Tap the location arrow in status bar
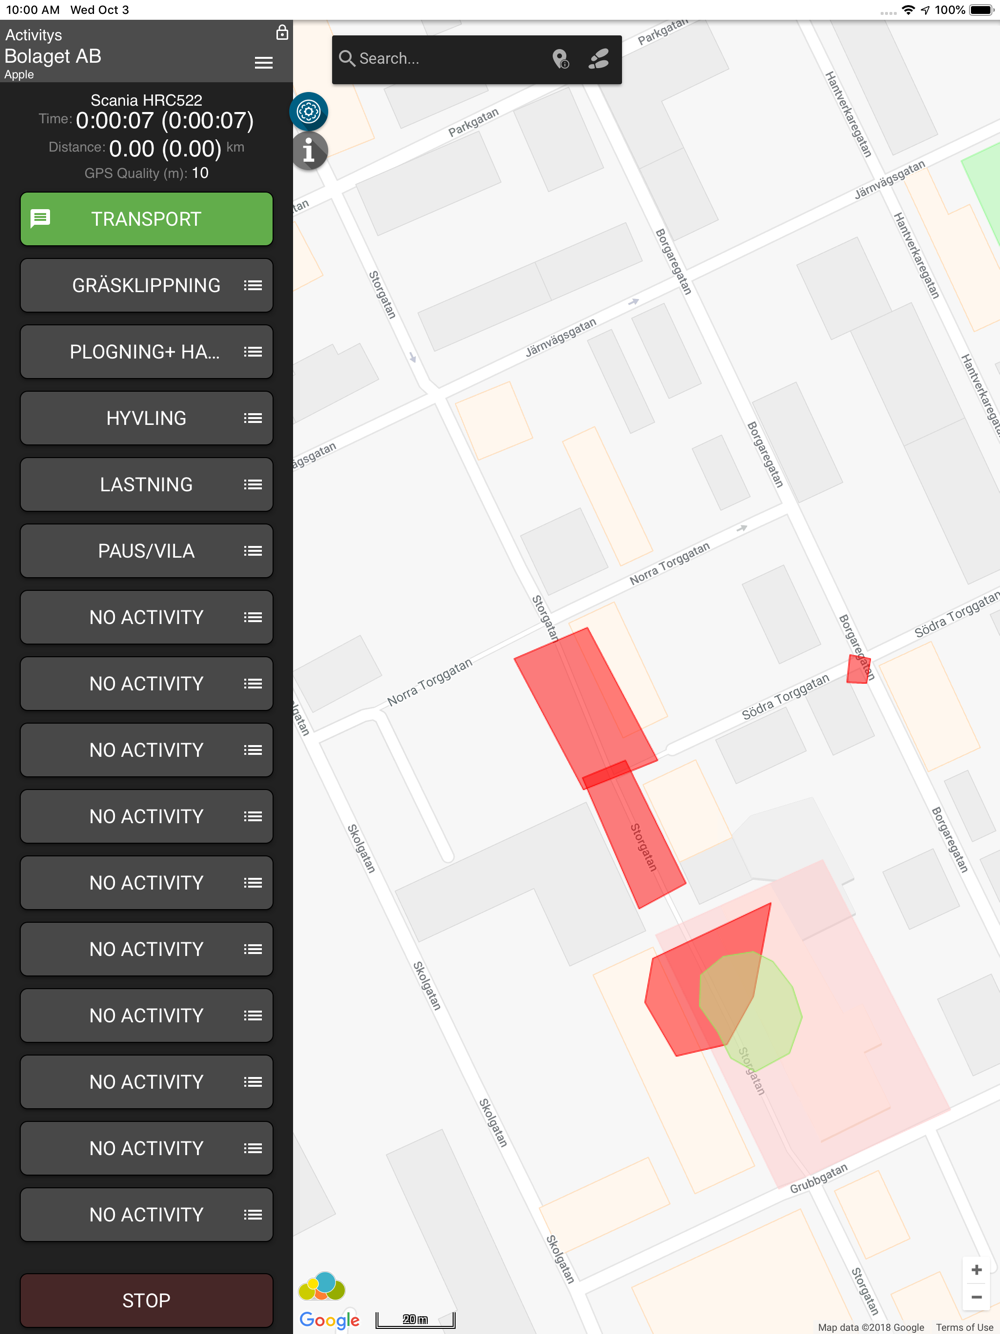 (925, 10)
